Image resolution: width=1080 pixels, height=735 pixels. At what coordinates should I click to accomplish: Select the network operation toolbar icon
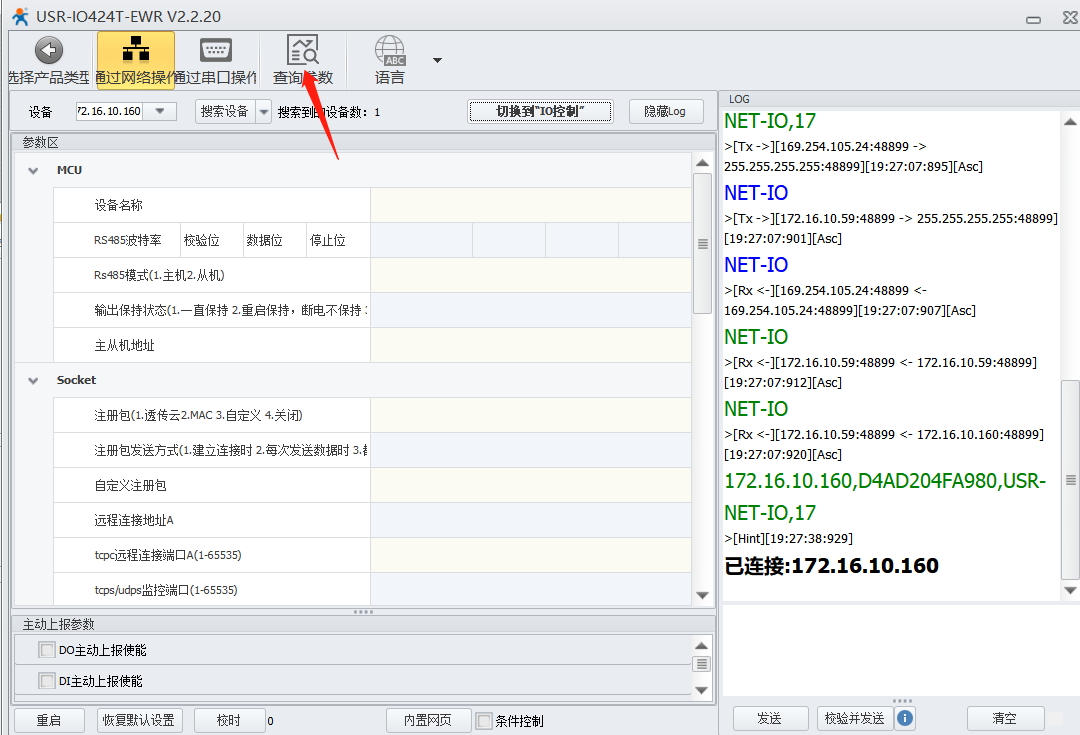click(x=135, y=52)
